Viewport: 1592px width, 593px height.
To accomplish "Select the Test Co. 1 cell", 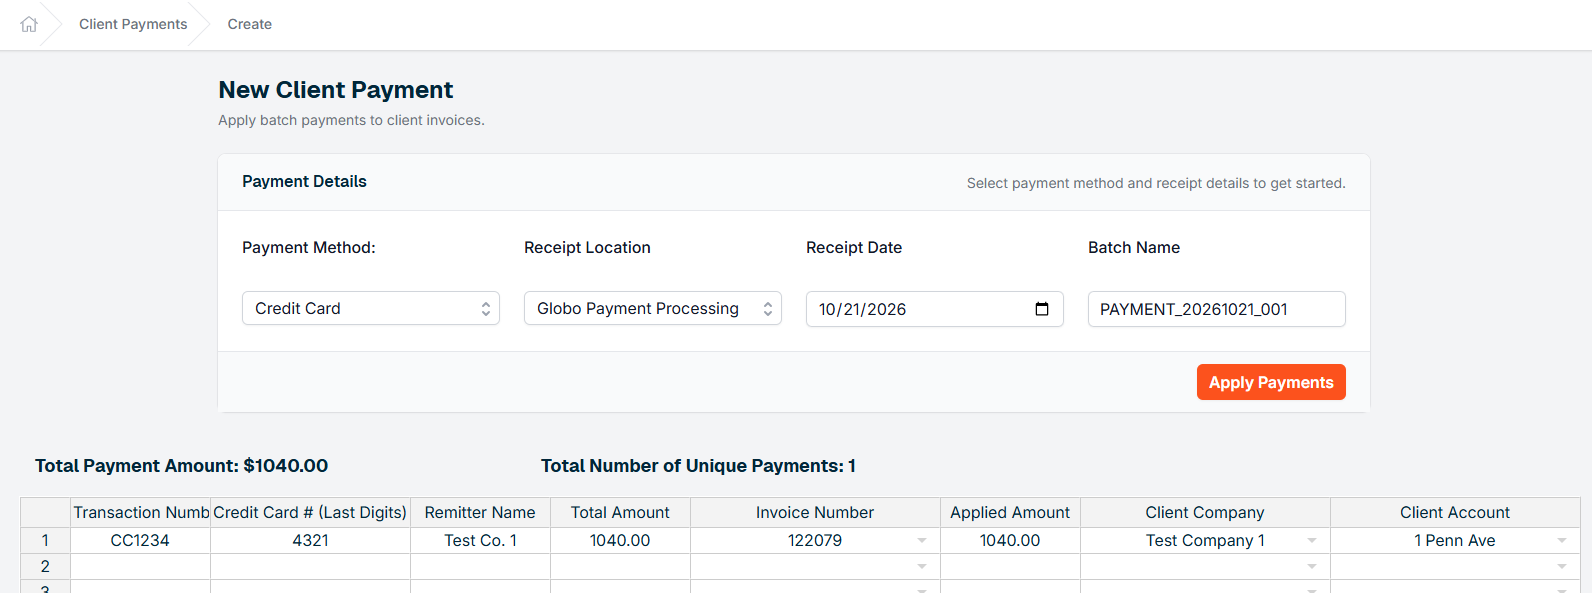I will [480, 540].
